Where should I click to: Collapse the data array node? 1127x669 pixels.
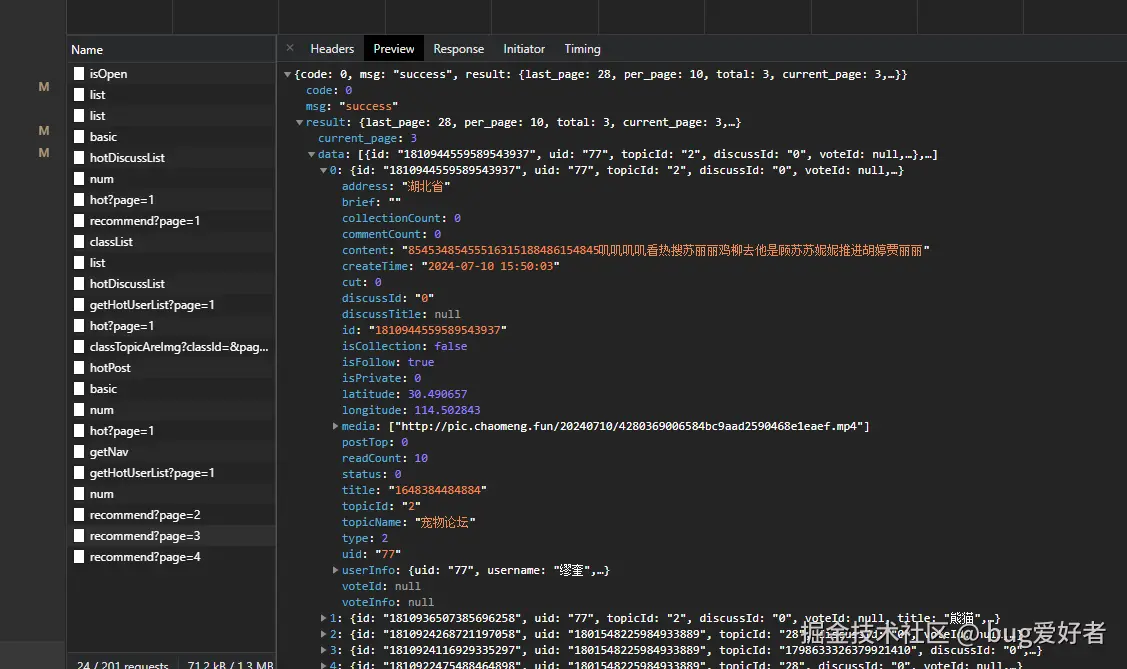pos(311,155)
